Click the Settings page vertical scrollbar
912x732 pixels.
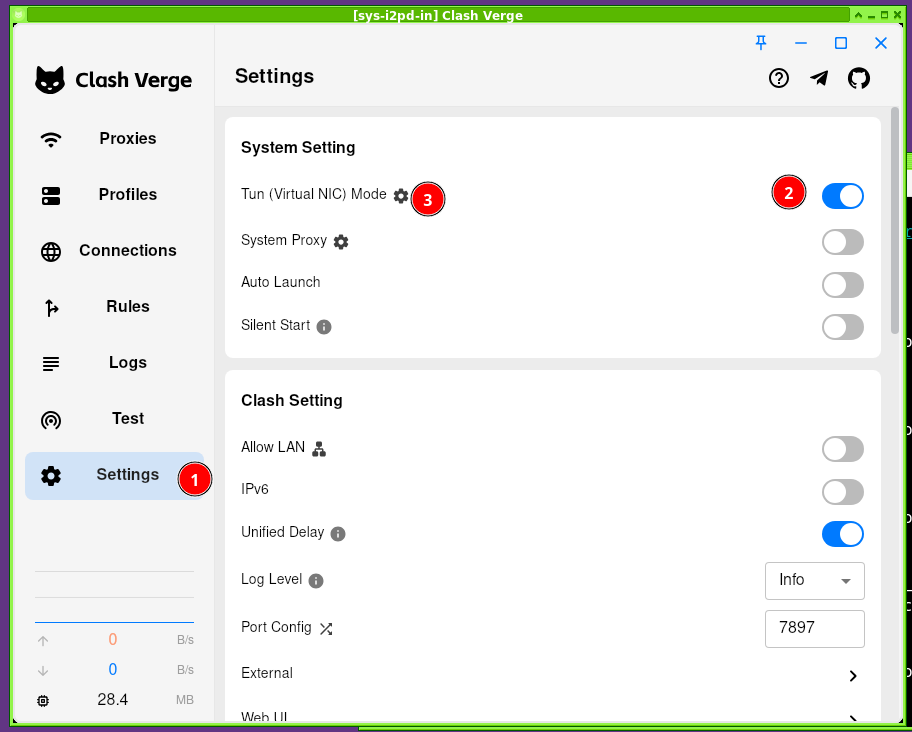(x=895, y=221)
